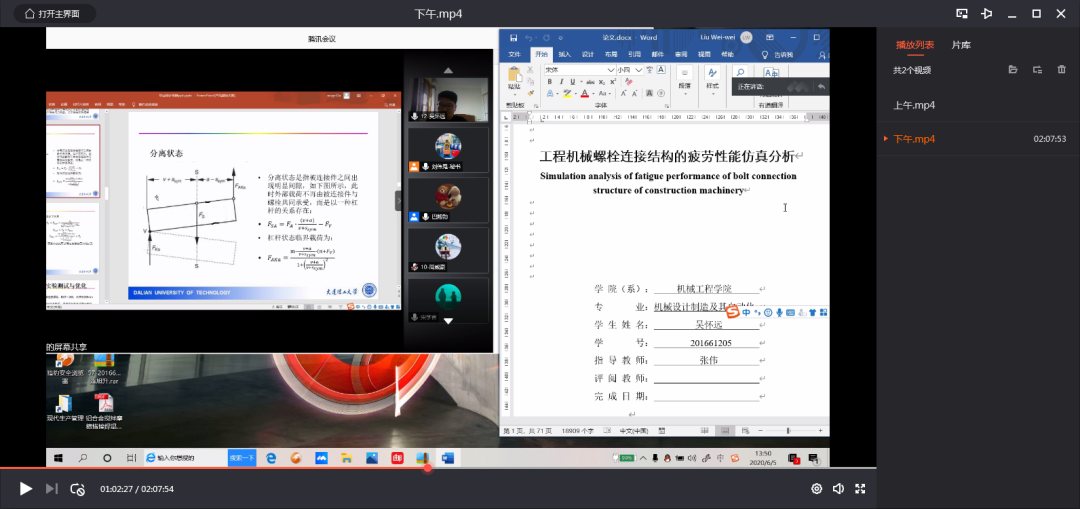Click the video progress bar position marker
This screenshot has width=1080, height=509.
[428, 468]
